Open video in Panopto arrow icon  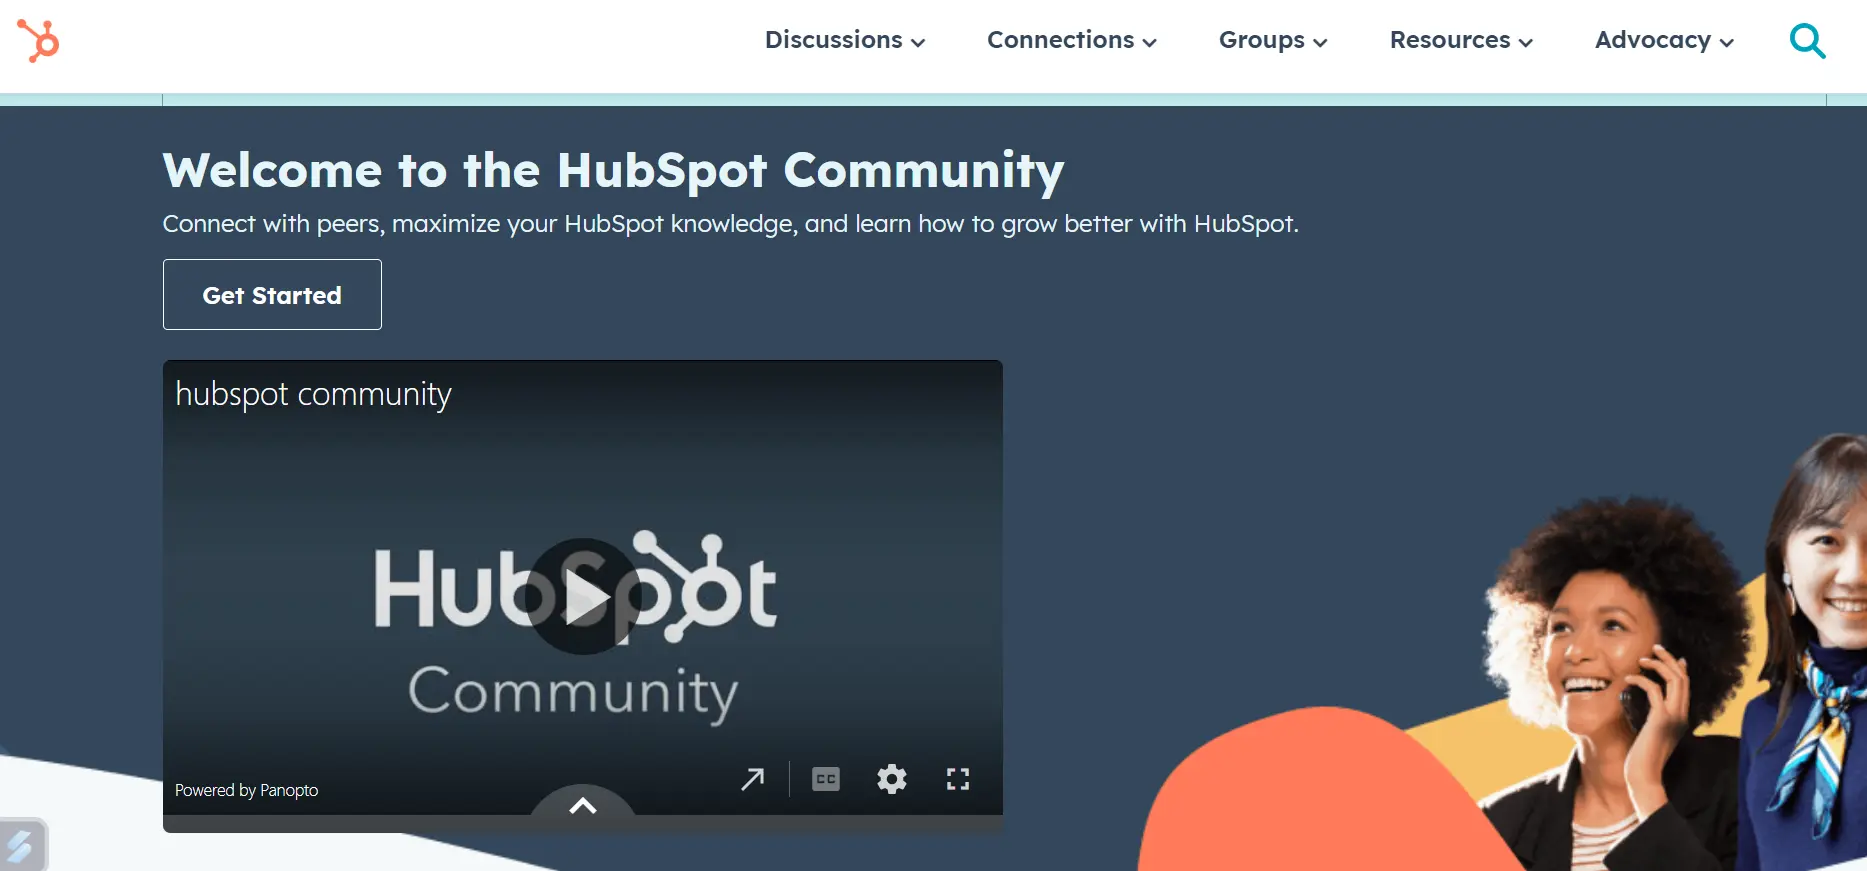[753, 779]
